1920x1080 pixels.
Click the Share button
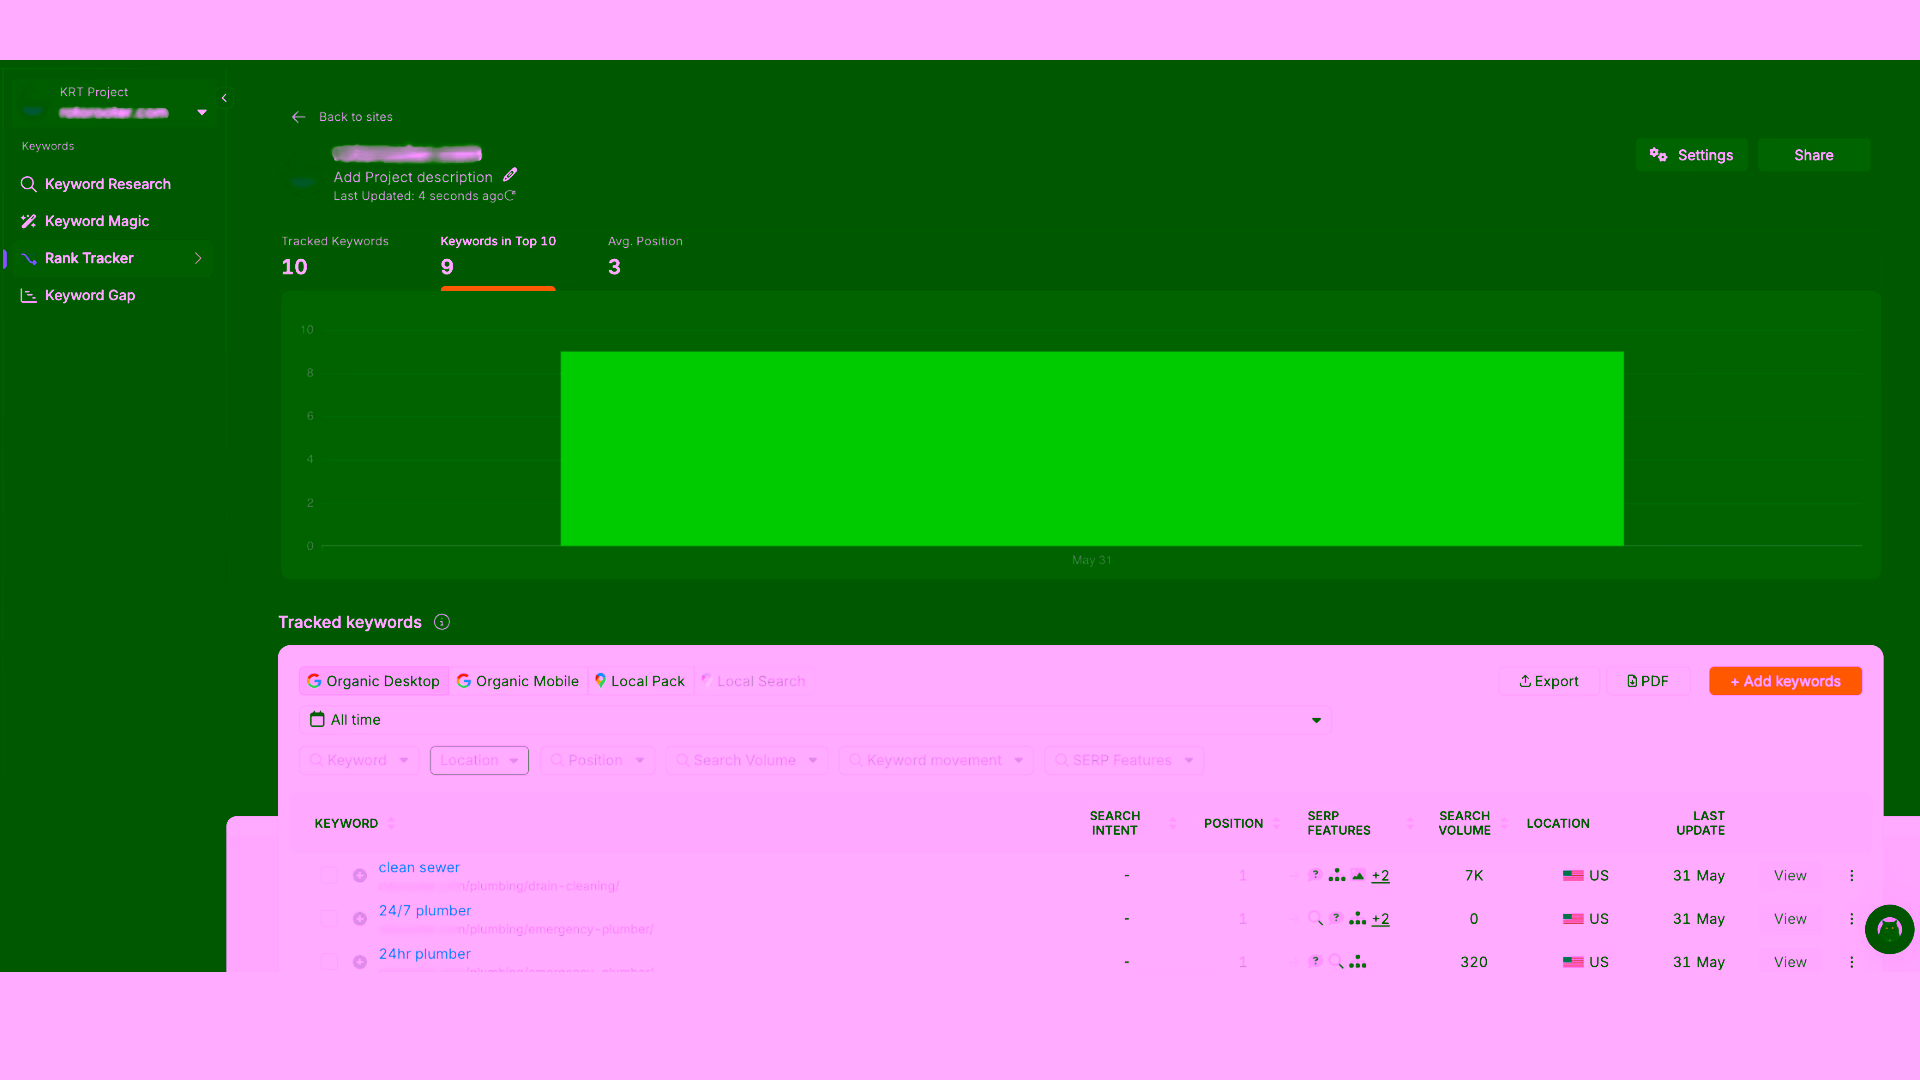click(1814, 155)
